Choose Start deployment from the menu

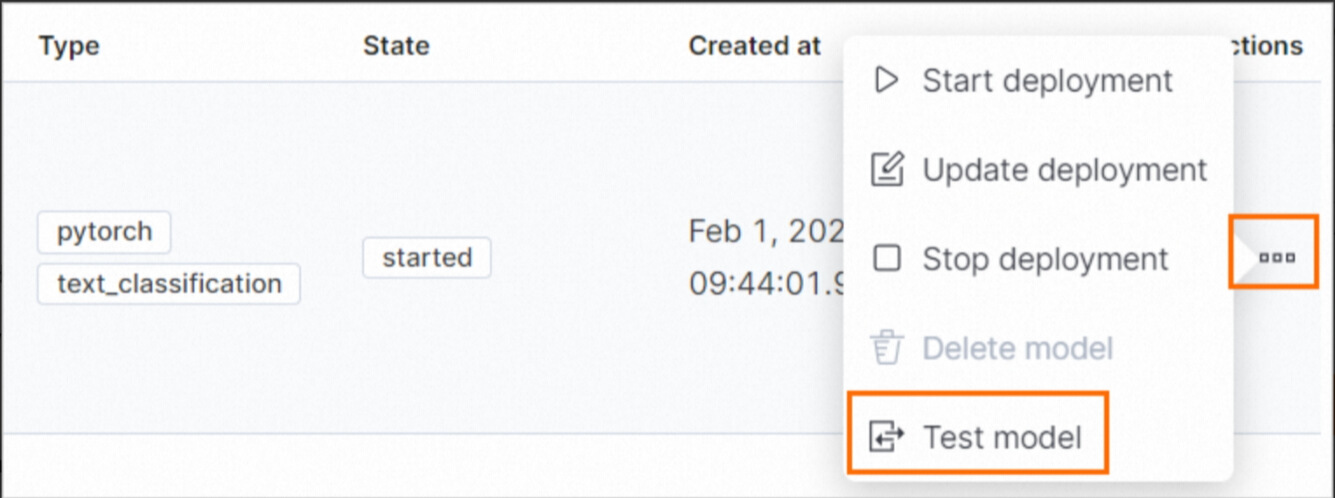click(1047, 80)
